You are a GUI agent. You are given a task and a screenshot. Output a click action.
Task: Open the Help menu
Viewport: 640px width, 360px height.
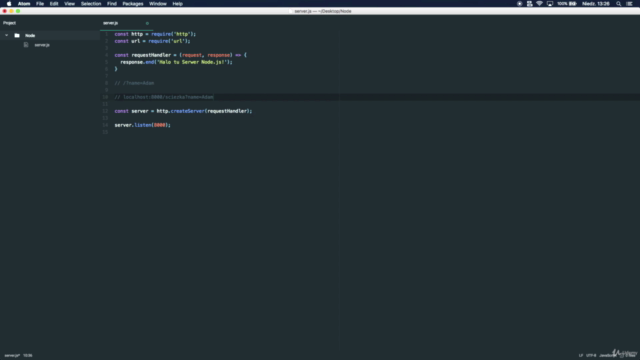pos(178,4)
